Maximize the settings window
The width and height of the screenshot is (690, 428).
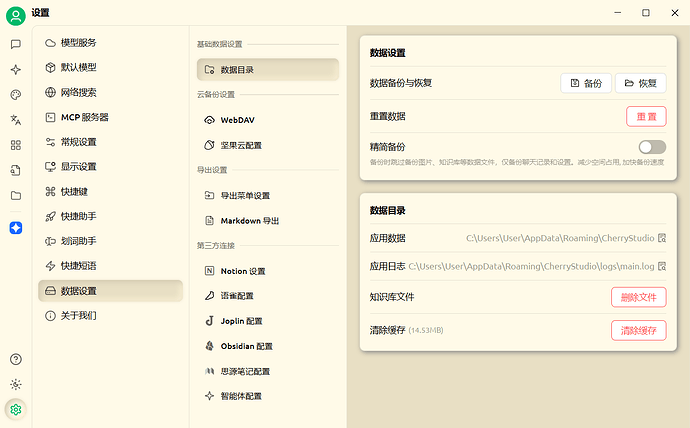click(646, 13)
